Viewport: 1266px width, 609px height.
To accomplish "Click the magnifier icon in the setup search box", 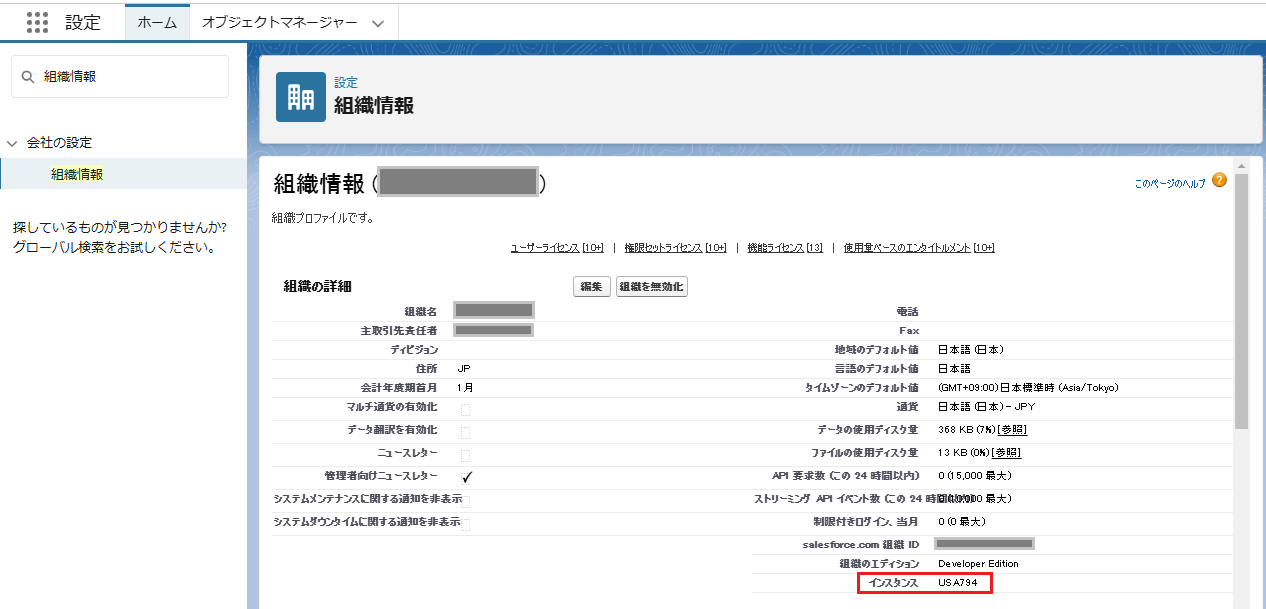I will click(x=28, y=76).
